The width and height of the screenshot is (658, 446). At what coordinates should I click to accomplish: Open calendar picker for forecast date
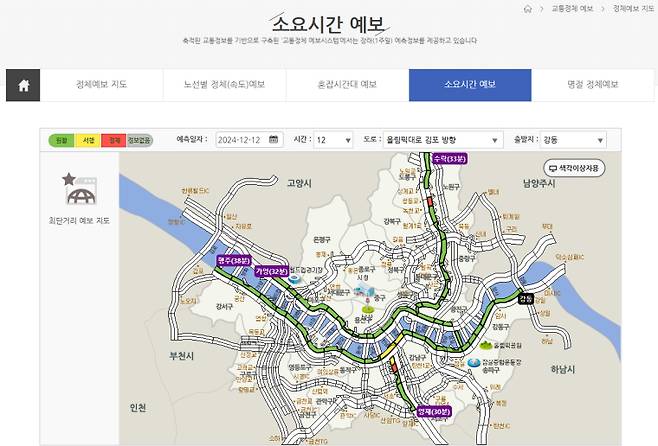(274, 139)
